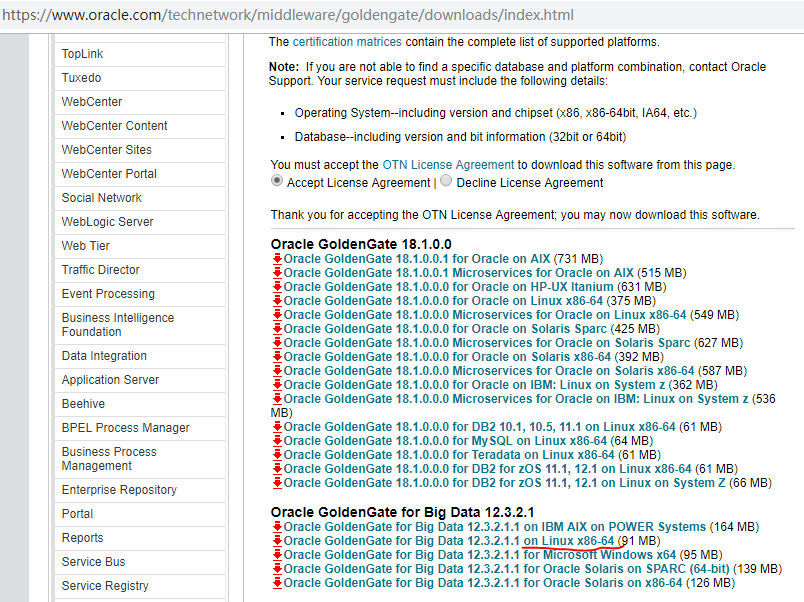The width and height of the screenshot is (804, 602).
Task: Click download icon for Microservices on Solaris Sparc (627 MB)
Action: [x=277, y=343]
